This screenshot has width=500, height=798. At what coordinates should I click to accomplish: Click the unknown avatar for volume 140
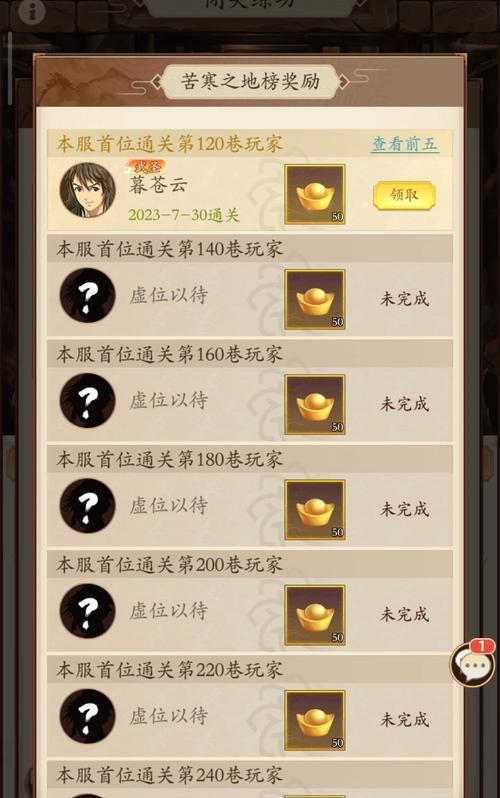pyautogui.click(x=88, y=296)
